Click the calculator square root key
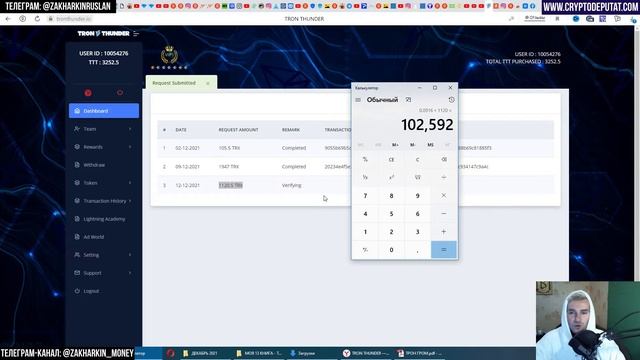 [418, 178]
